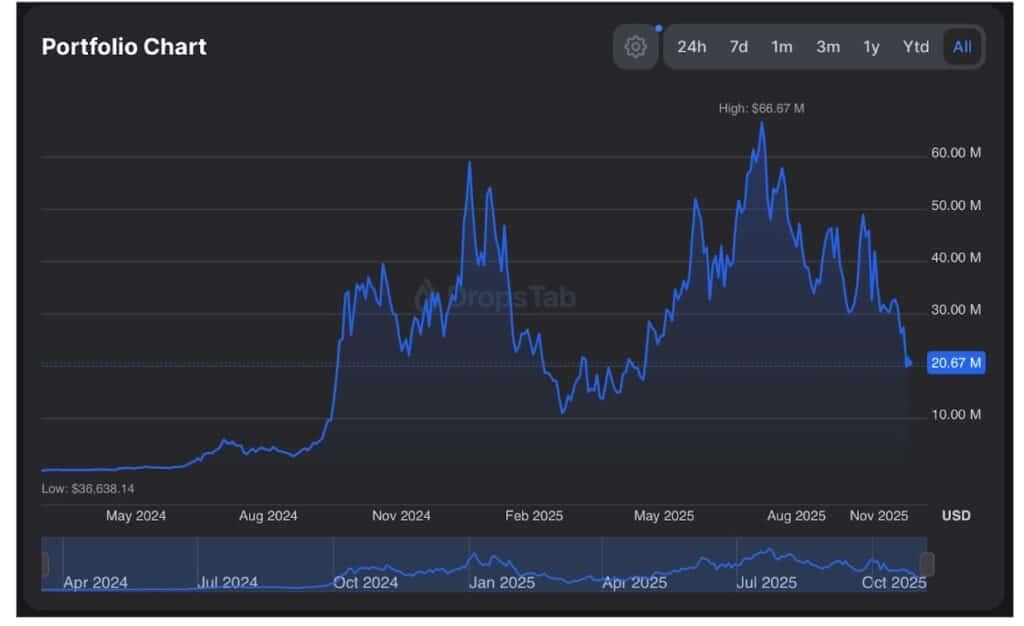This screenshot has height=626, width=1024.
Task: Open the chart settings gear icon
Action: coord(635,47)
